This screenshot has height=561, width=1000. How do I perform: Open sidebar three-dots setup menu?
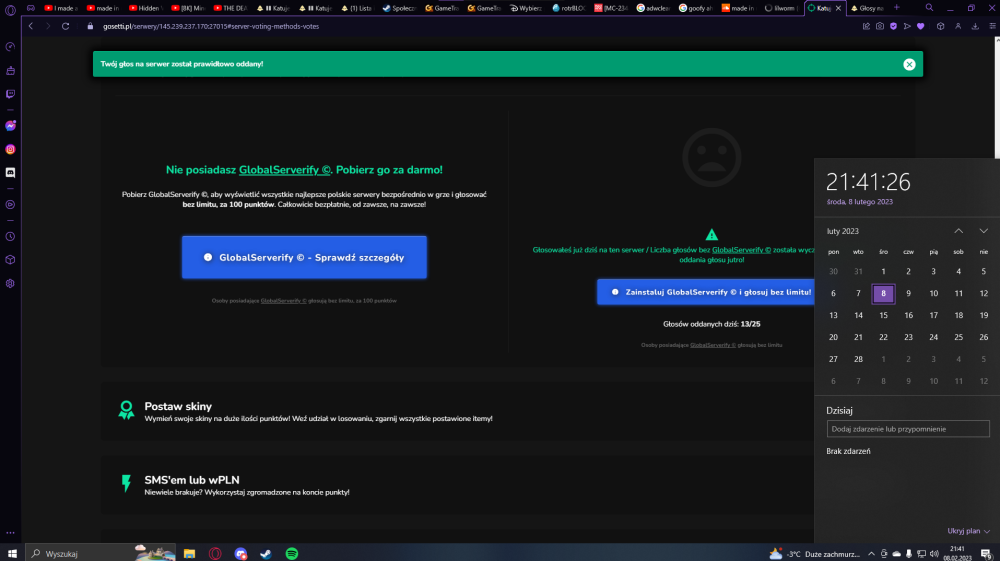tap(10, 532)
